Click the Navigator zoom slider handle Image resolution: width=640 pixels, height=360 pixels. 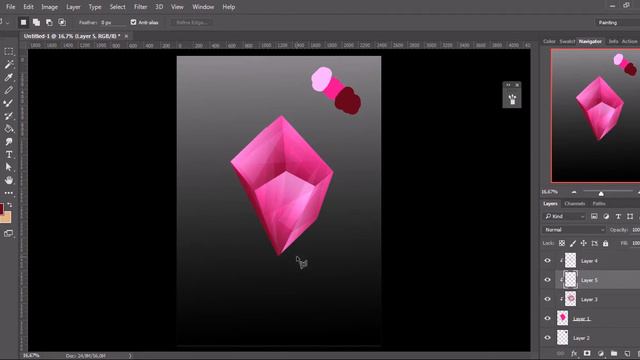pyautogui.click(x=601, y=193)
